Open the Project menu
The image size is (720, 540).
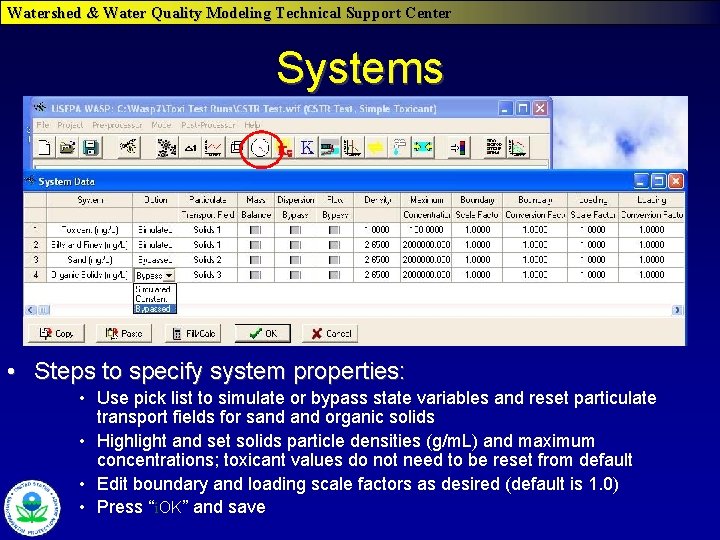point(70,125)
